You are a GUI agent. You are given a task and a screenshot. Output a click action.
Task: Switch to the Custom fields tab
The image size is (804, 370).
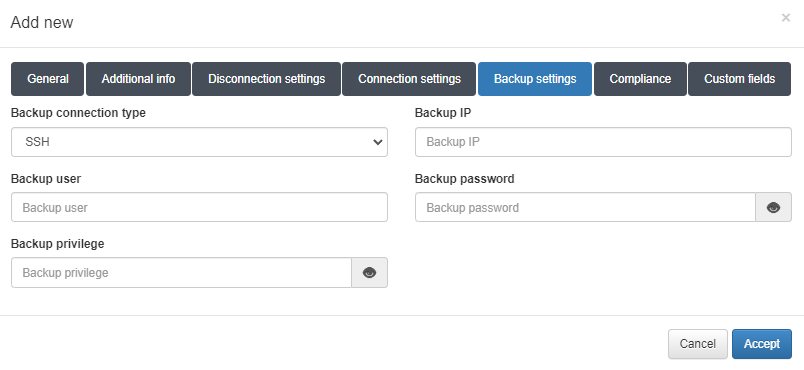(x=739, y=79)
